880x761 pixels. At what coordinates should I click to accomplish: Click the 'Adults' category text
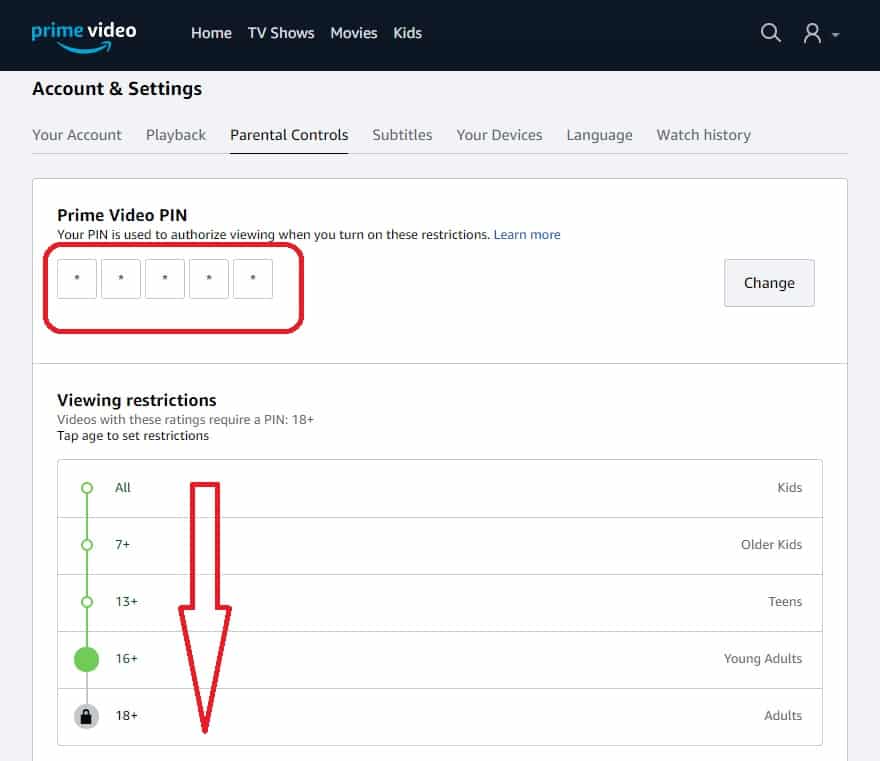[x=783, y=716]
